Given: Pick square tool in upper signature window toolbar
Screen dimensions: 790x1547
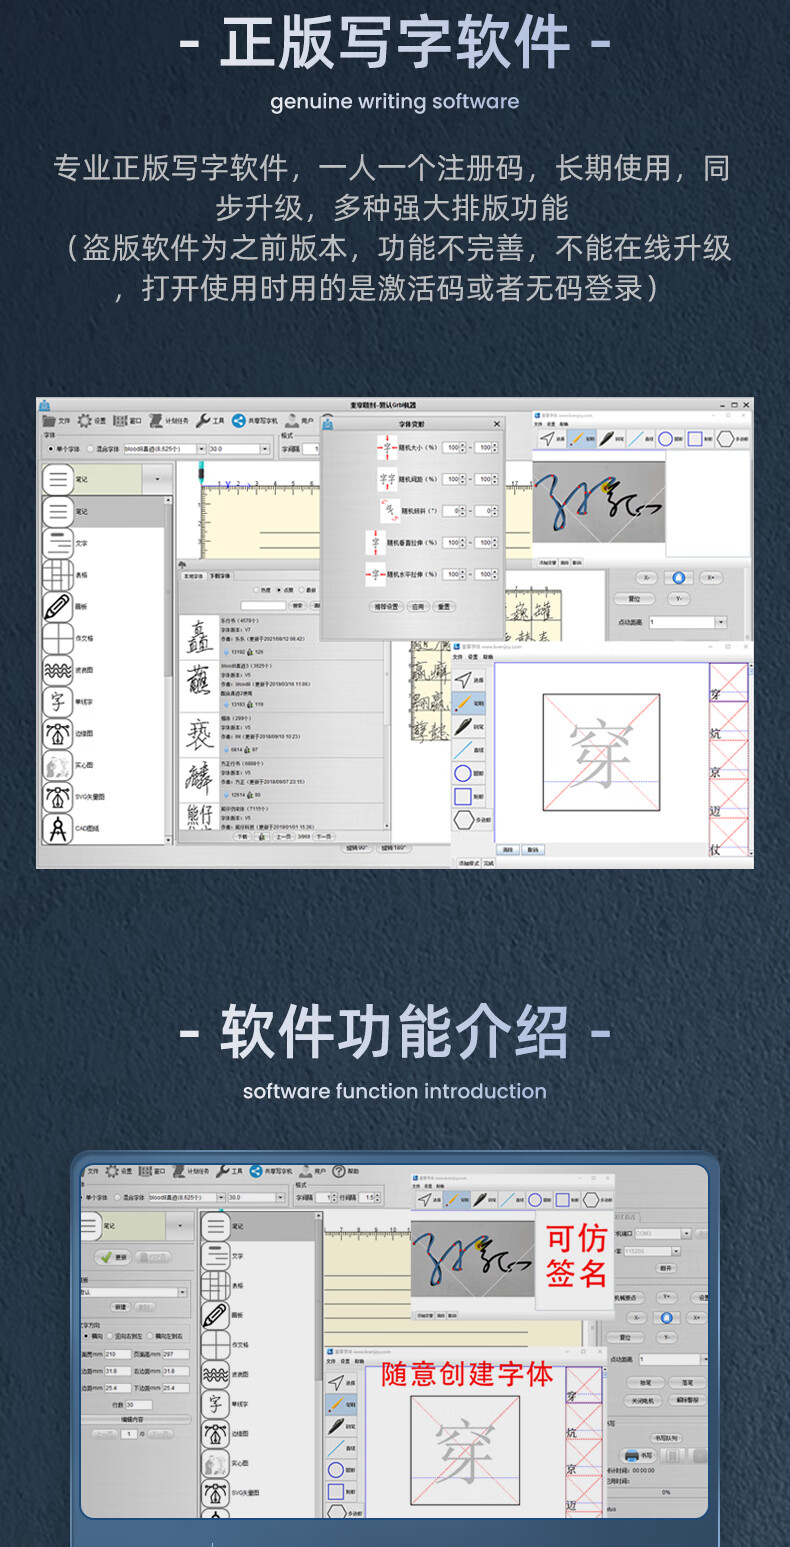Looking at the screenshot, I should point(701,439).
